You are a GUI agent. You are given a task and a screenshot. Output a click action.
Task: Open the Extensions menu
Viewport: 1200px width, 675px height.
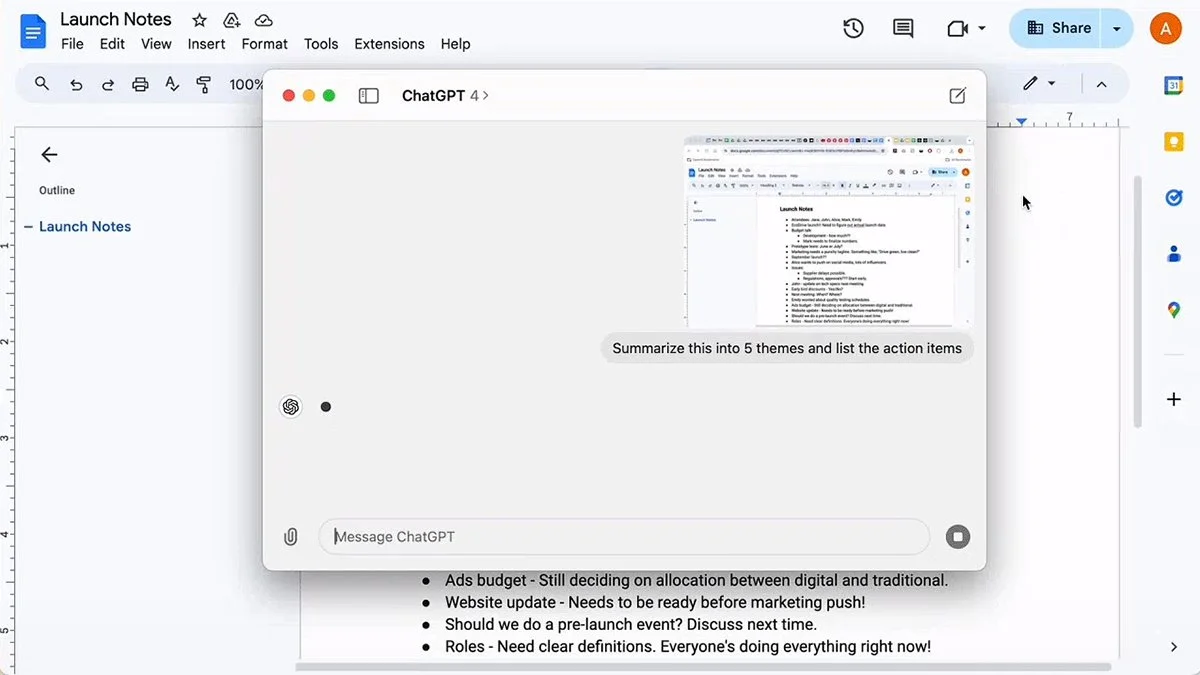[389, 43]
